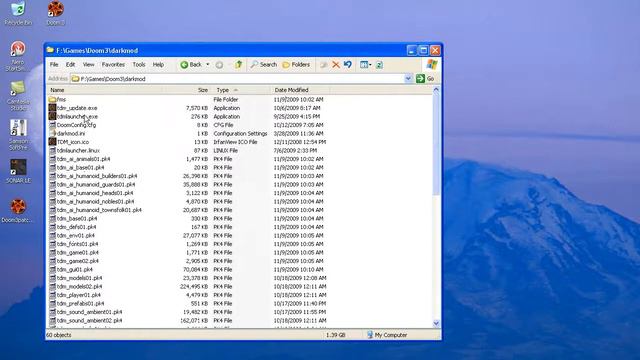Select tdm_ai_humanoid_guards01.pk4 file icon
This screenshot has width=640, height=360.
[x=52, y=184]
